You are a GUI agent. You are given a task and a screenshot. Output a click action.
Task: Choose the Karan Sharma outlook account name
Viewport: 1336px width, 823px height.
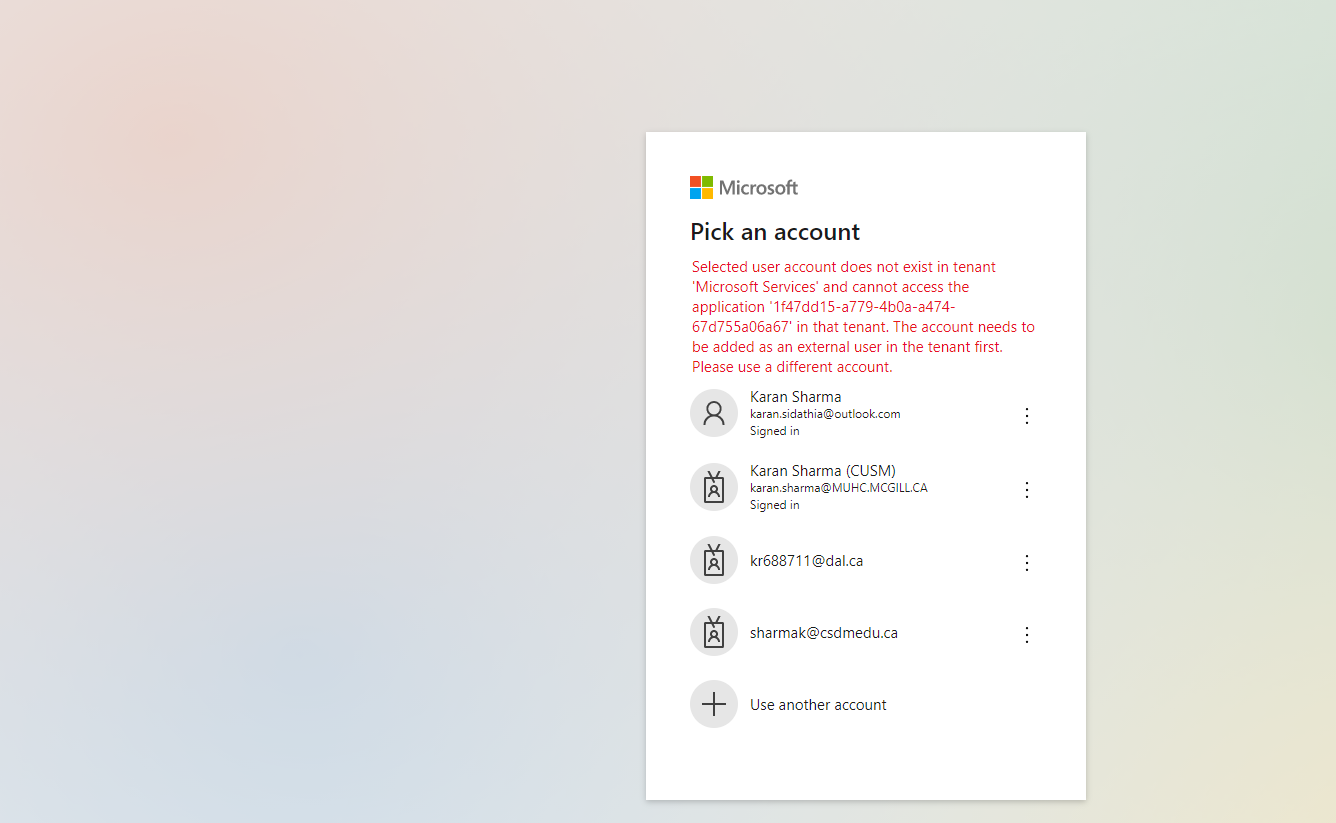pos(796,397)
